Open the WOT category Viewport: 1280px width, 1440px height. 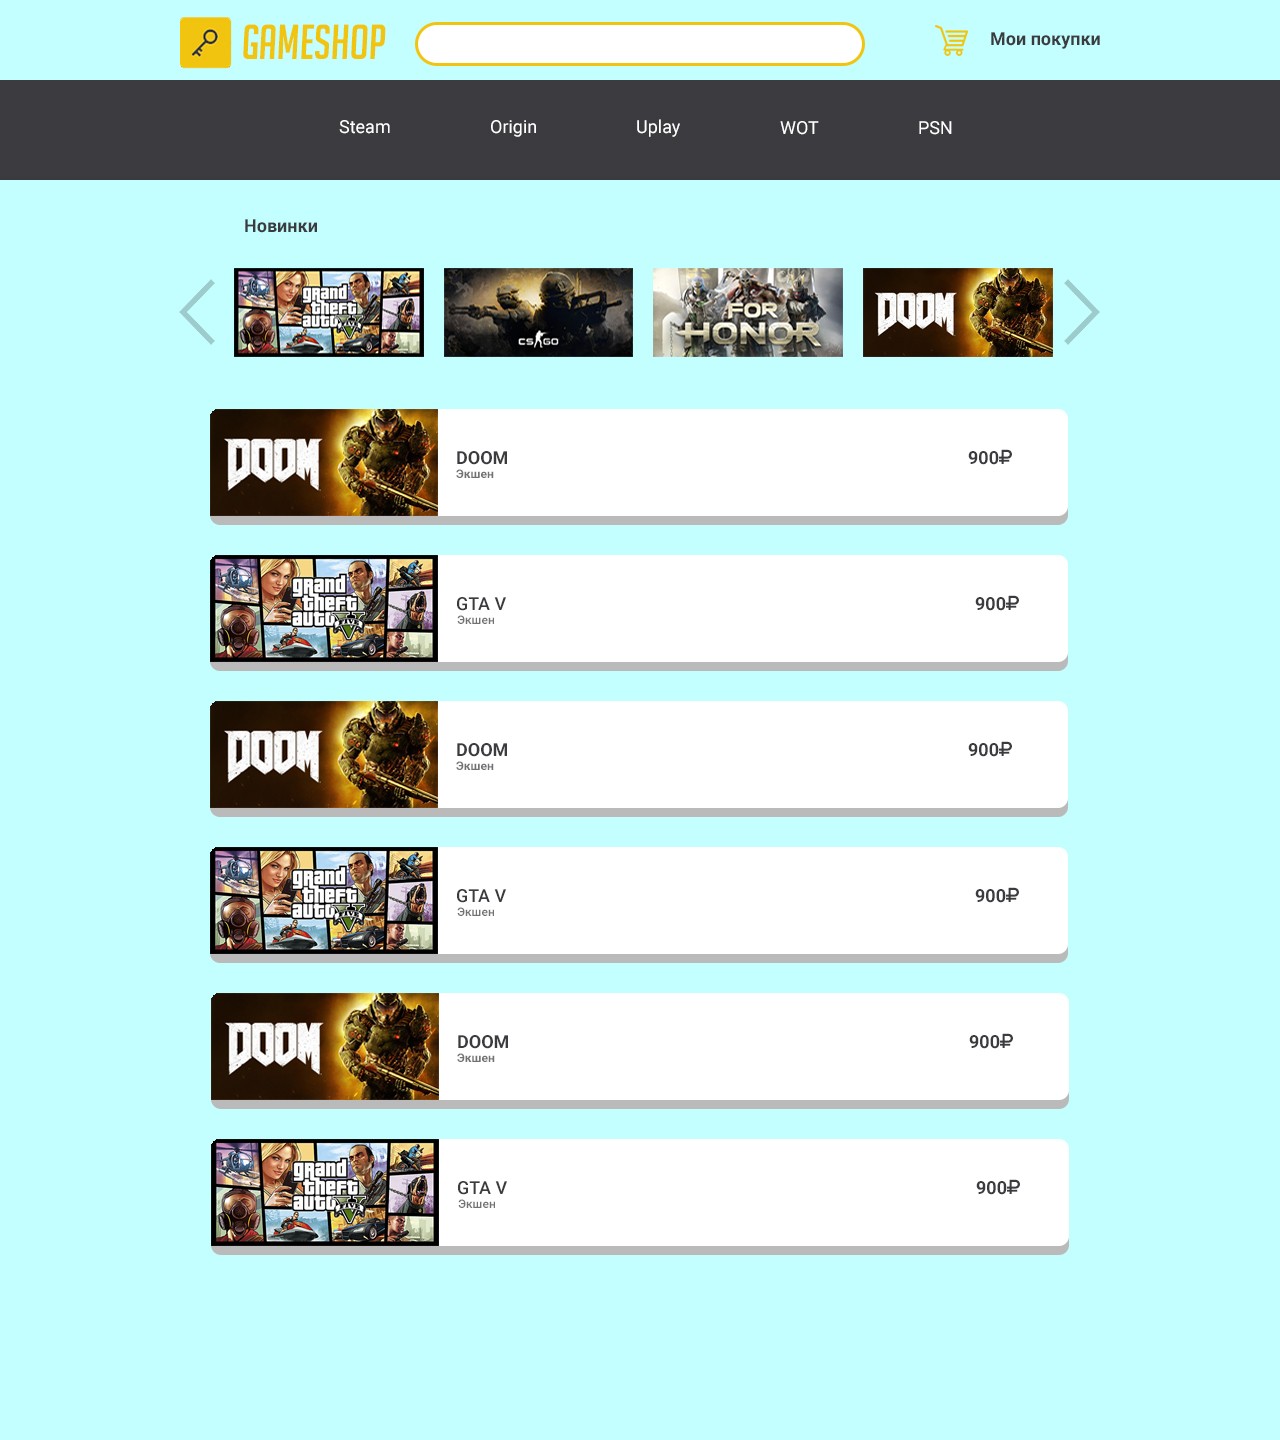(799, 128)
